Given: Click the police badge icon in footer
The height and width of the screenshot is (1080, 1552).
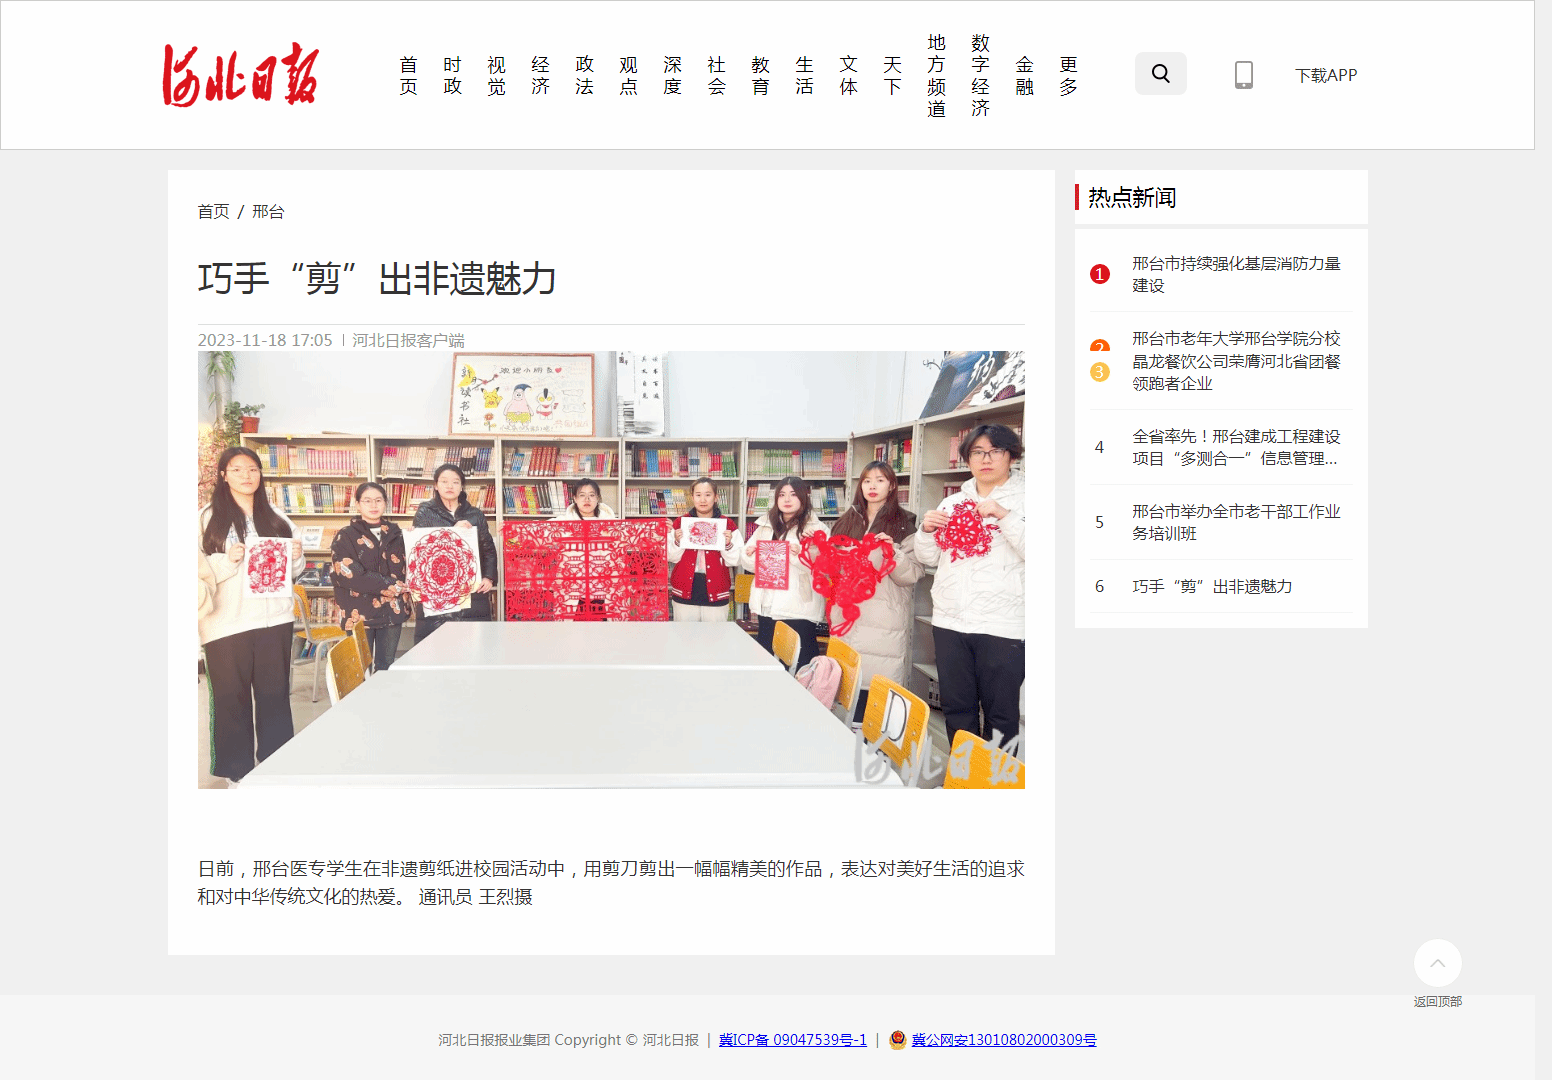Looking at the screenshot, I should pyautogui.click(x=897, y=1040).
